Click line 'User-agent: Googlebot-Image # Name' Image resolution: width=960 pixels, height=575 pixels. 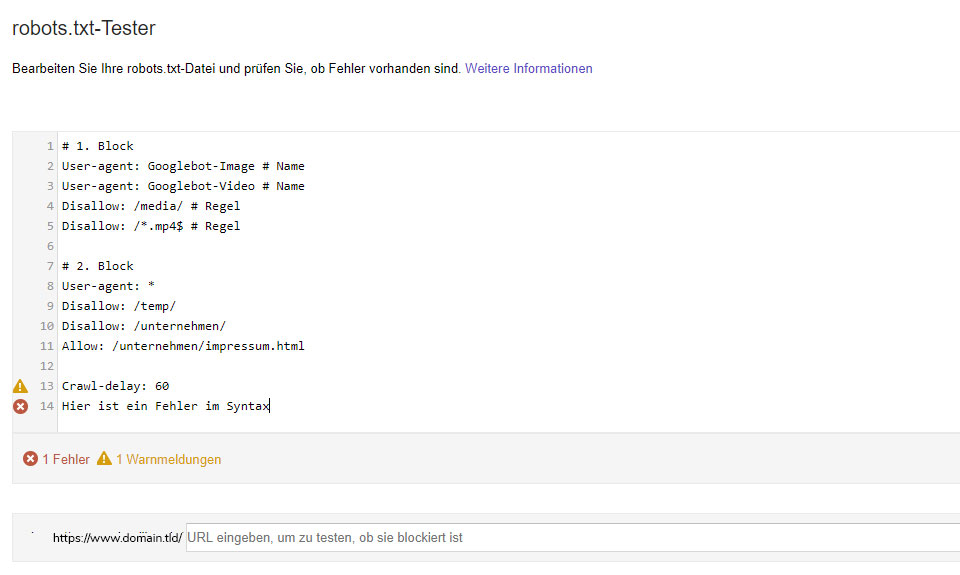183,166
